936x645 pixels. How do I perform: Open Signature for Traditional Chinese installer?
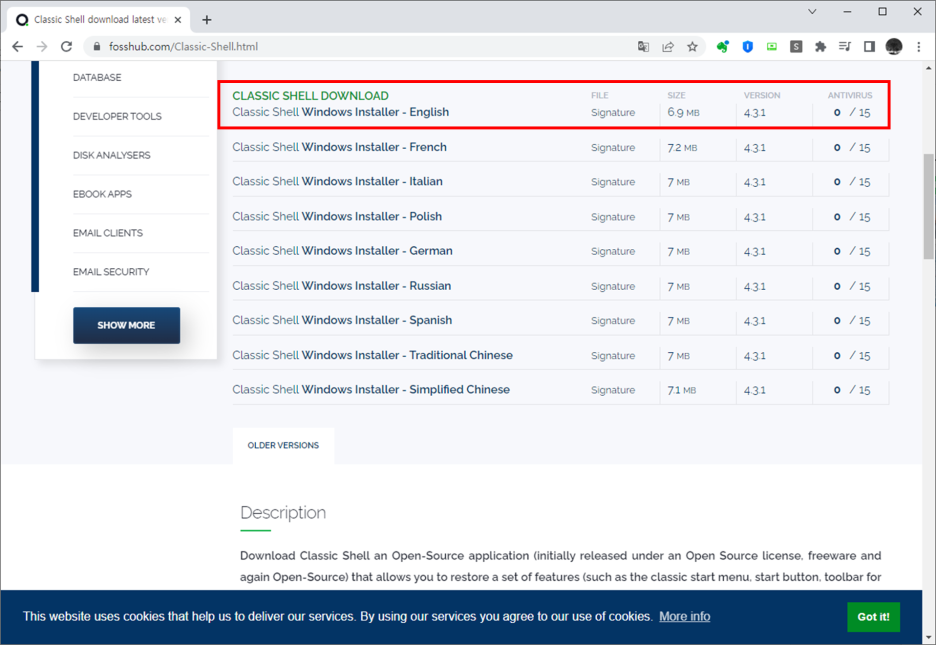613,356
